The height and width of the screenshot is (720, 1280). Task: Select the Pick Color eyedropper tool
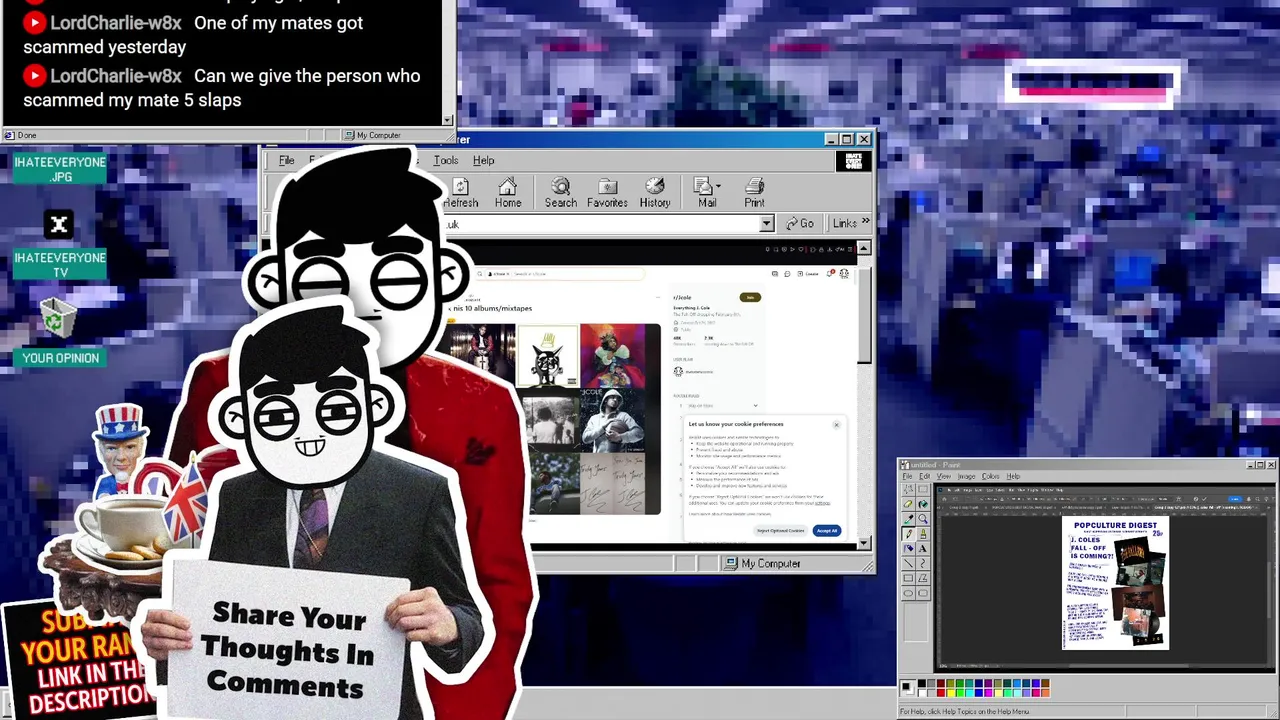[x=908, y=519]
